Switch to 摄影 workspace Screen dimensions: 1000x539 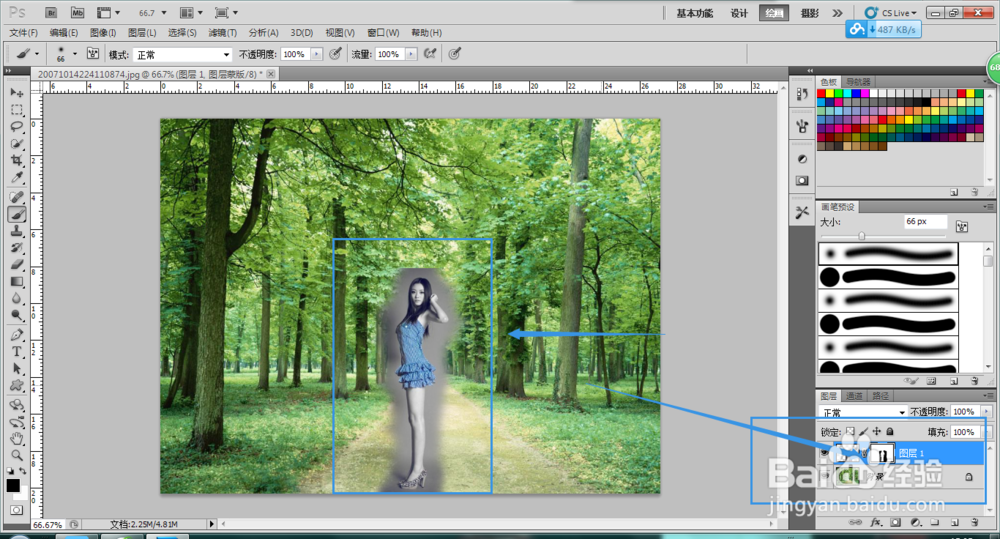(x=809, y=13)
